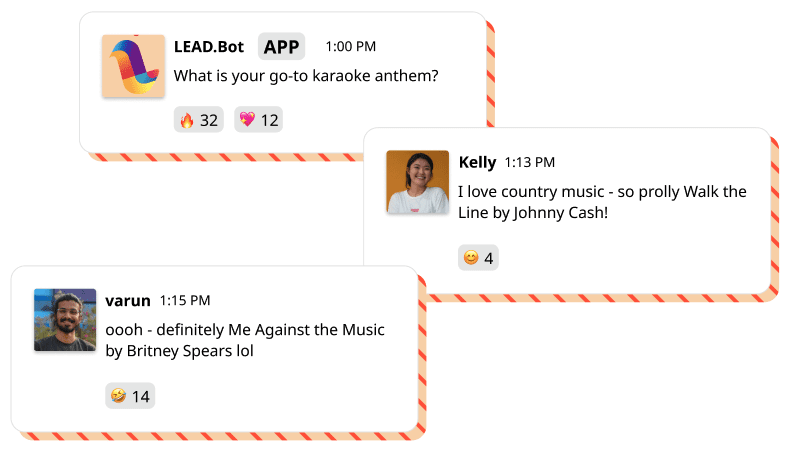Toggle the fire emoji reaction with 32
The height and width of the screenshot is (451, 790).
pyautogui.click(x=198, y=120)
